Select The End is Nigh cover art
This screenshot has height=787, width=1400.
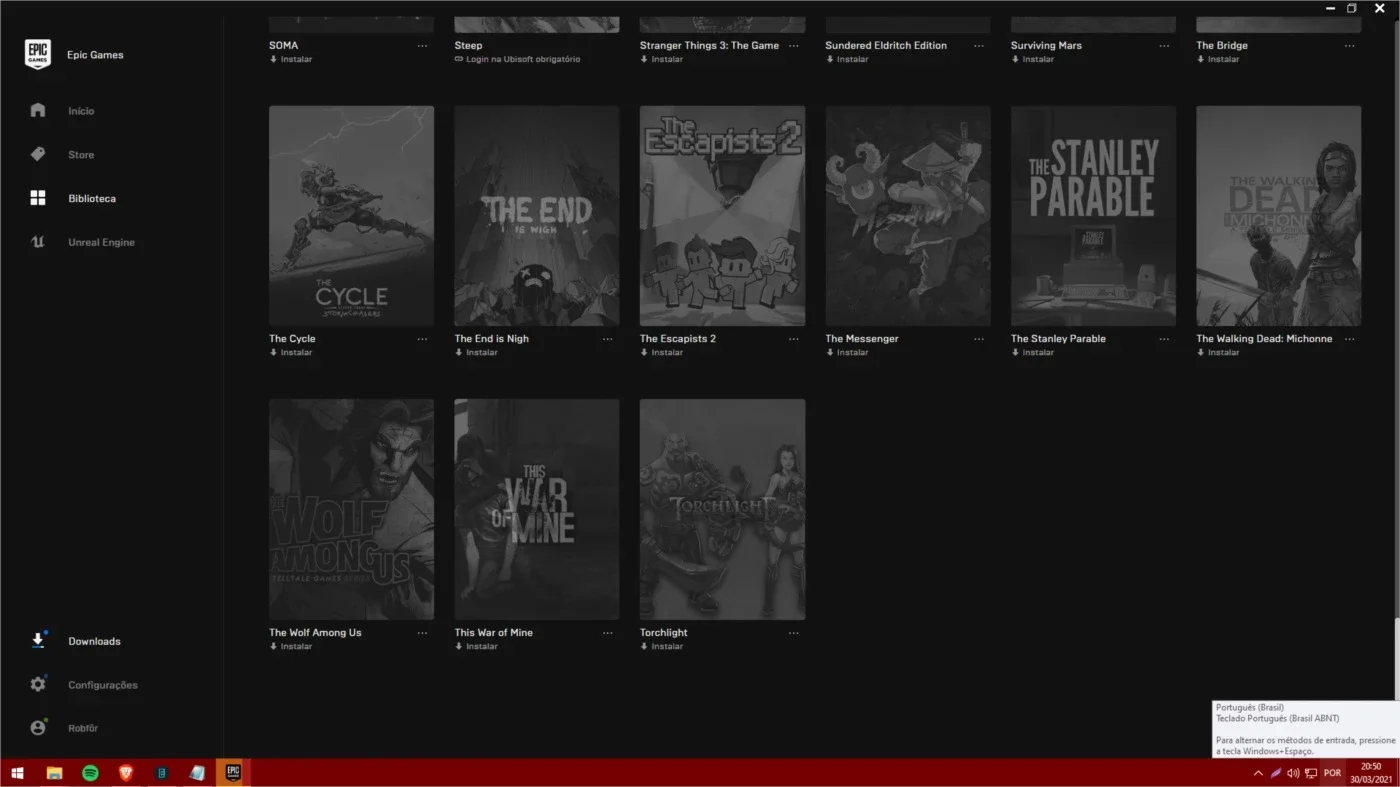537,216
